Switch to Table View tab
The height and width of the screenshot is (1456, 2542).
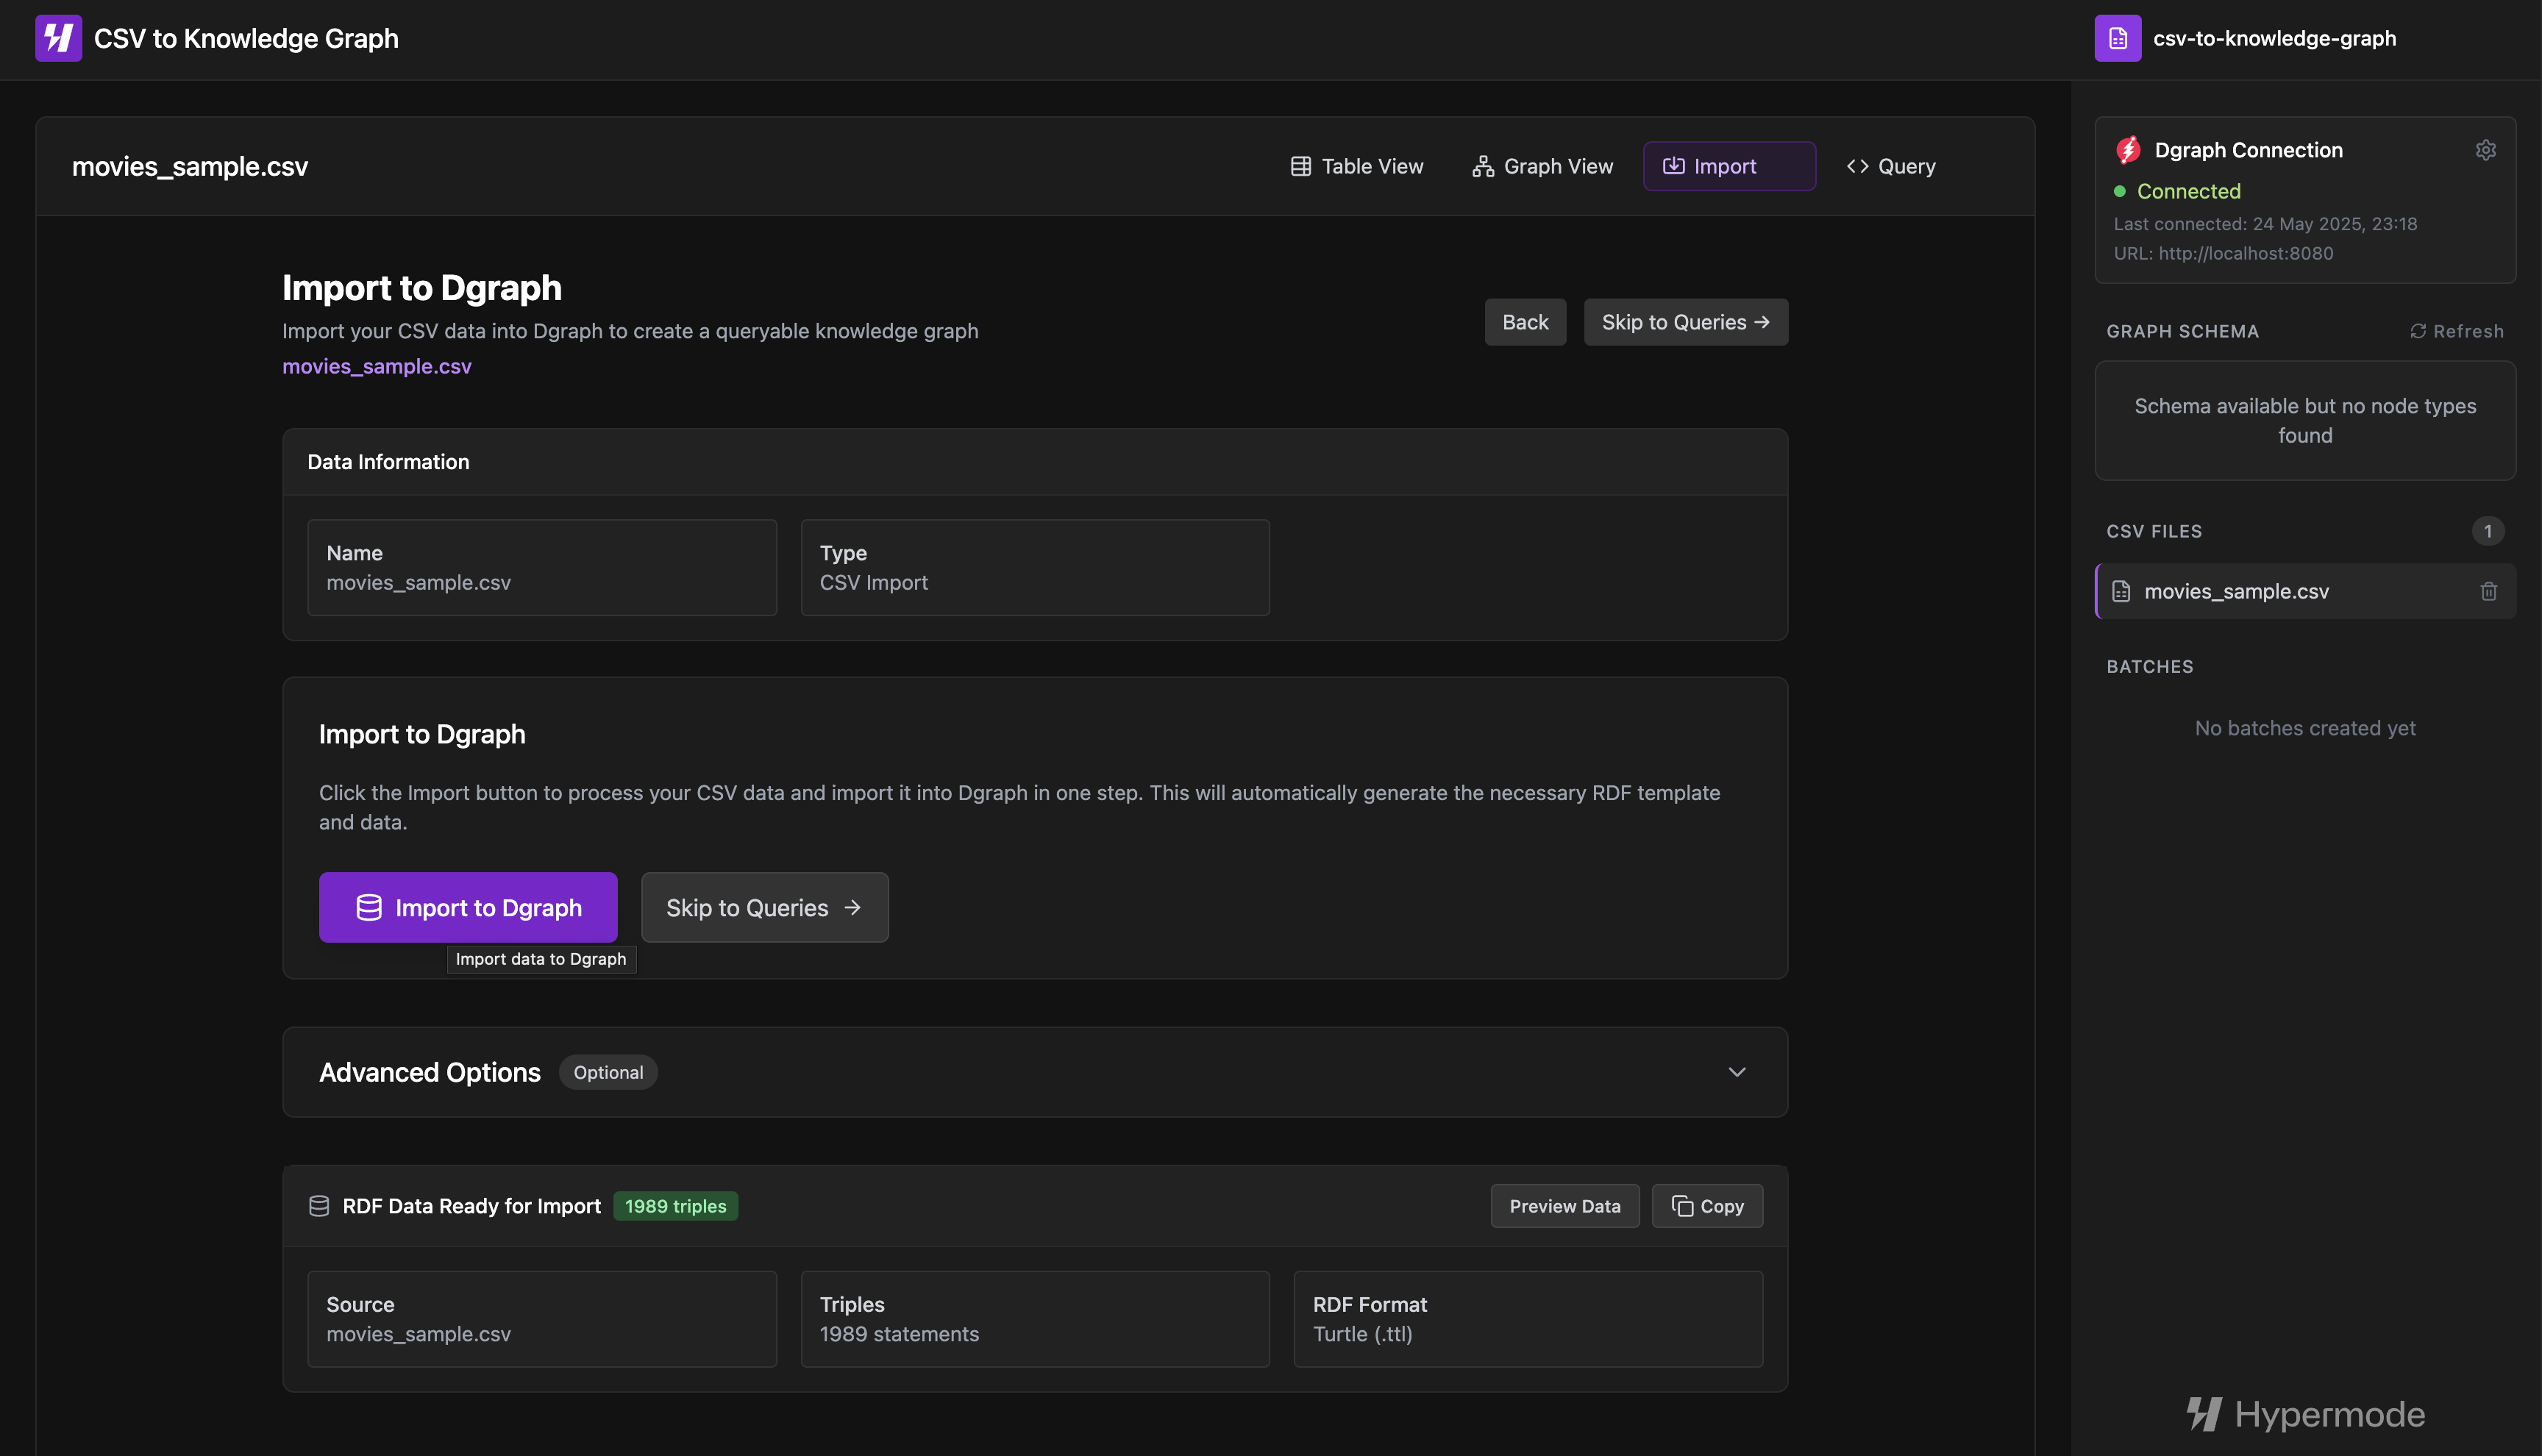coord(1356,166)
